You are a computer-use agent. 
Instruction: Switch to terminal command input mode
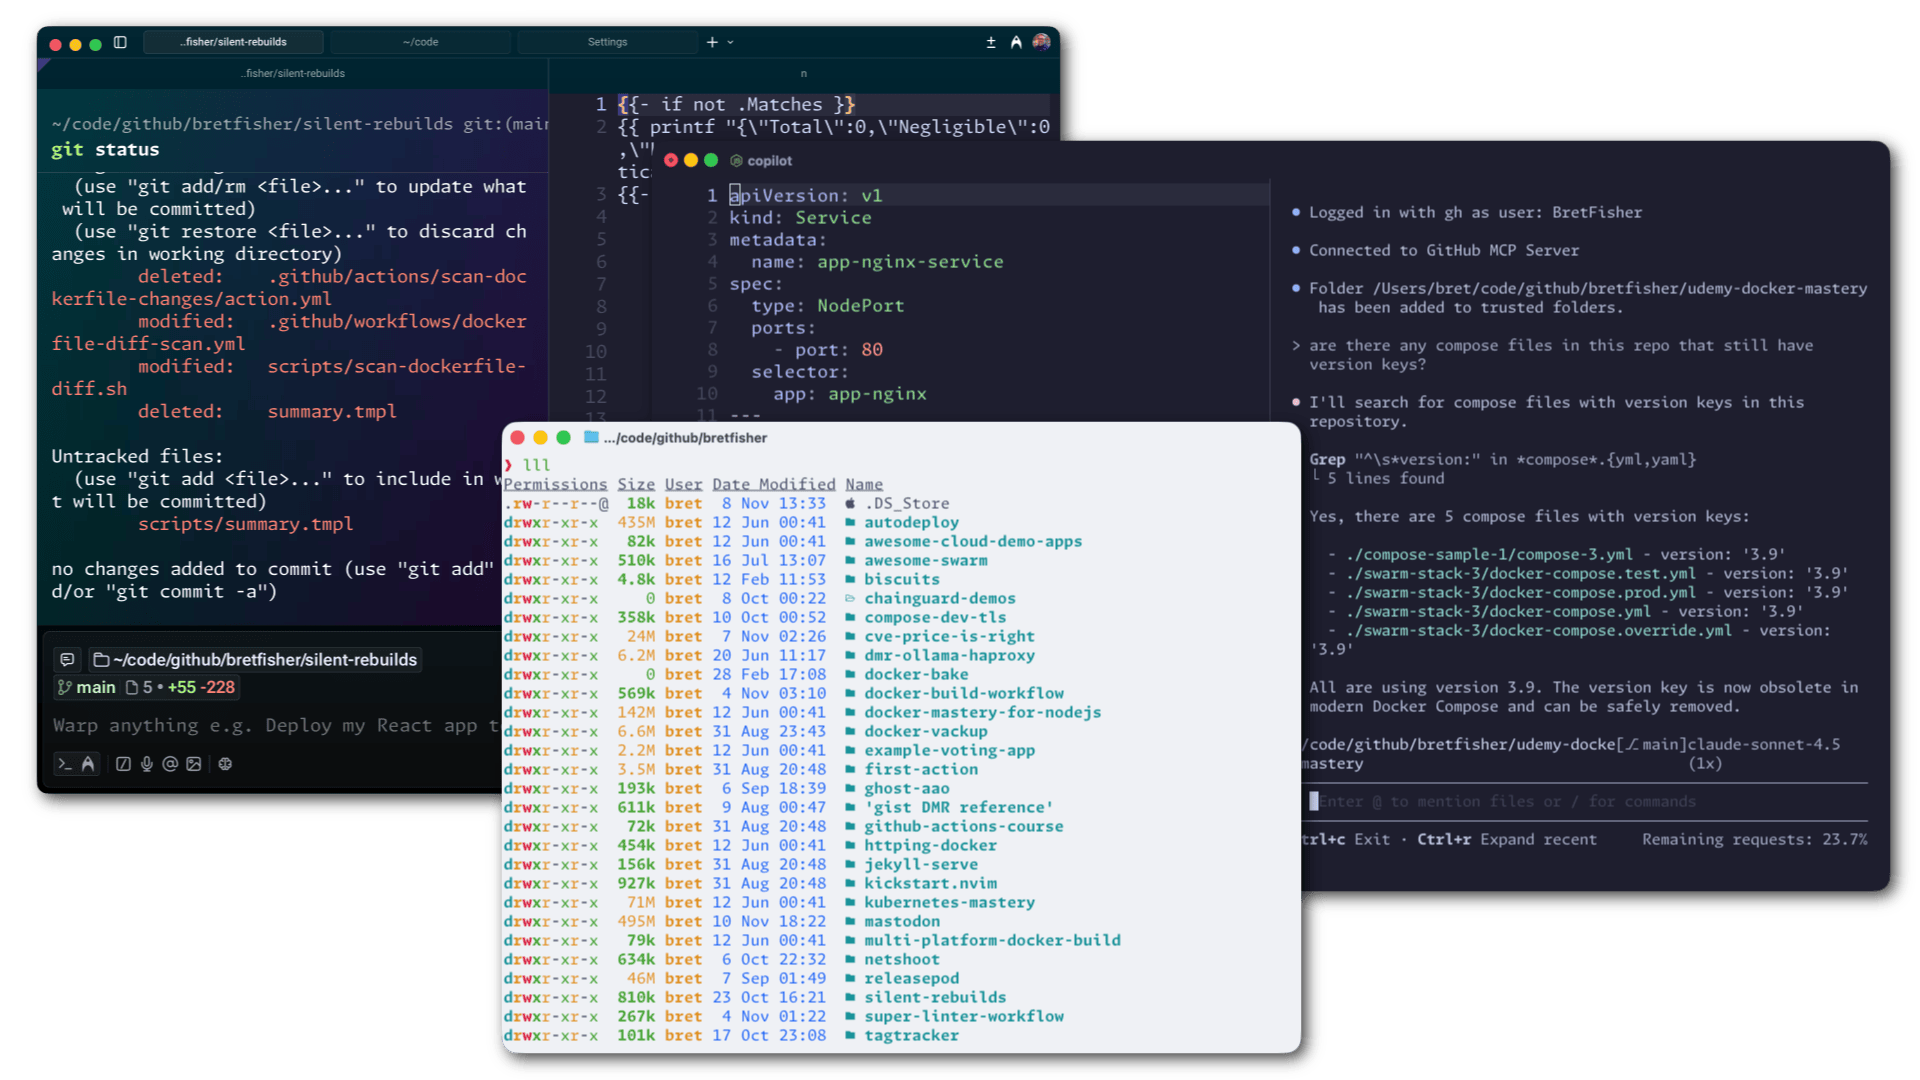(x=64, y=764)
